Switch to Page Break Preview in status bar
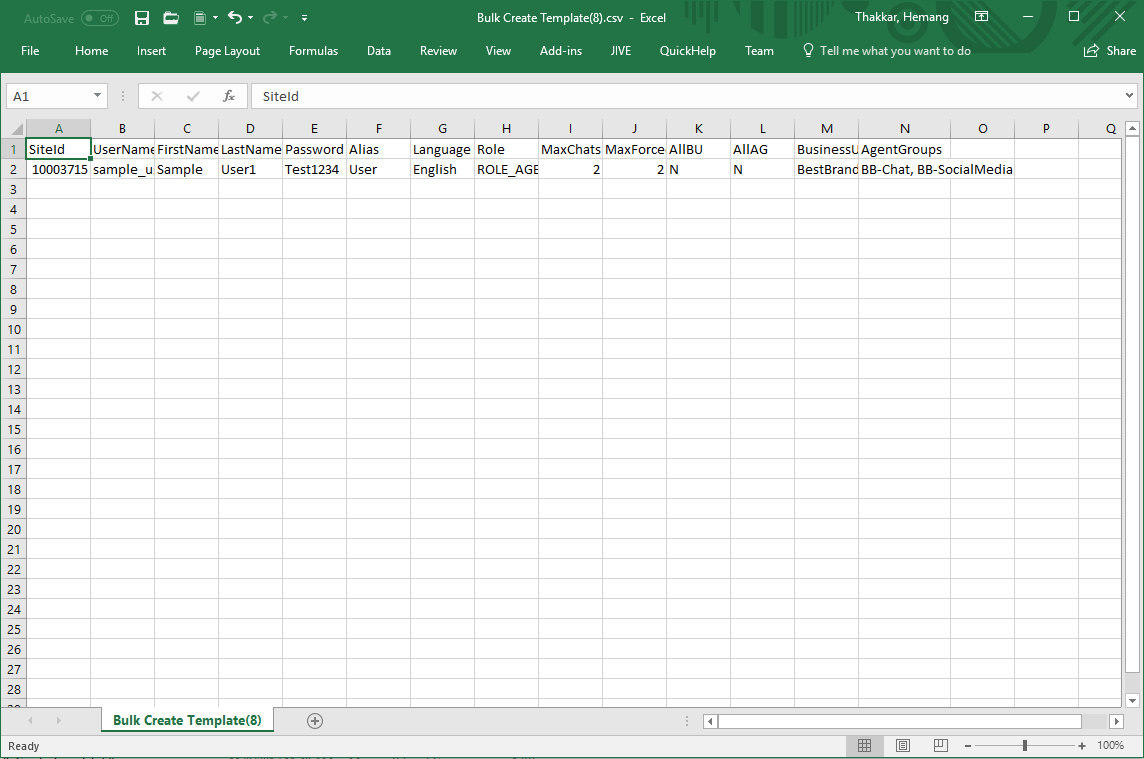 coord(940,746)
